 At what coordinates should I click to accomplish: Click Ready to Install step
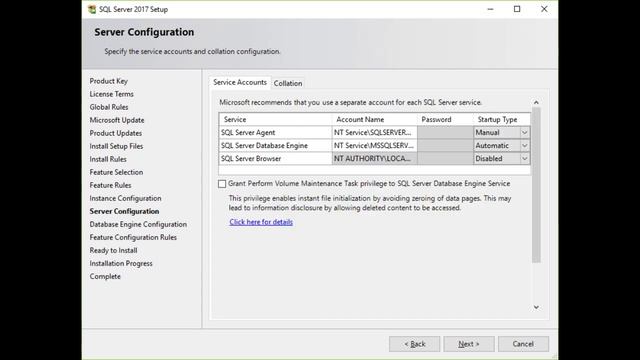tap(113, 251)
